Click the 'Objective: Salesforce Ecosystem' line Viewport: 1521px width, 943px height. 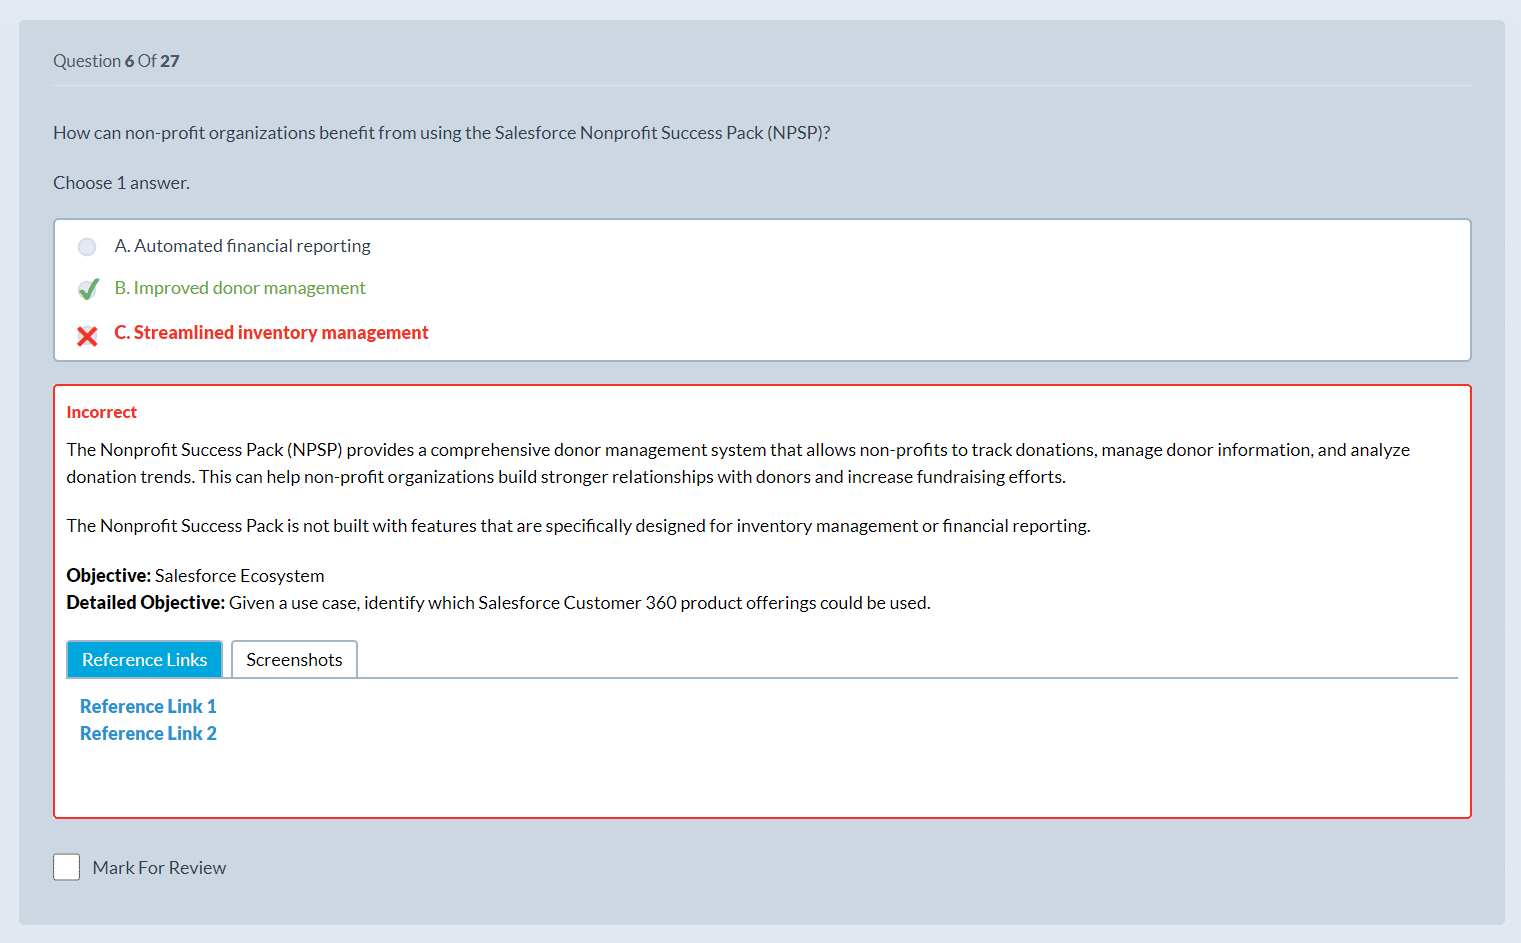[x=195, y=576]
